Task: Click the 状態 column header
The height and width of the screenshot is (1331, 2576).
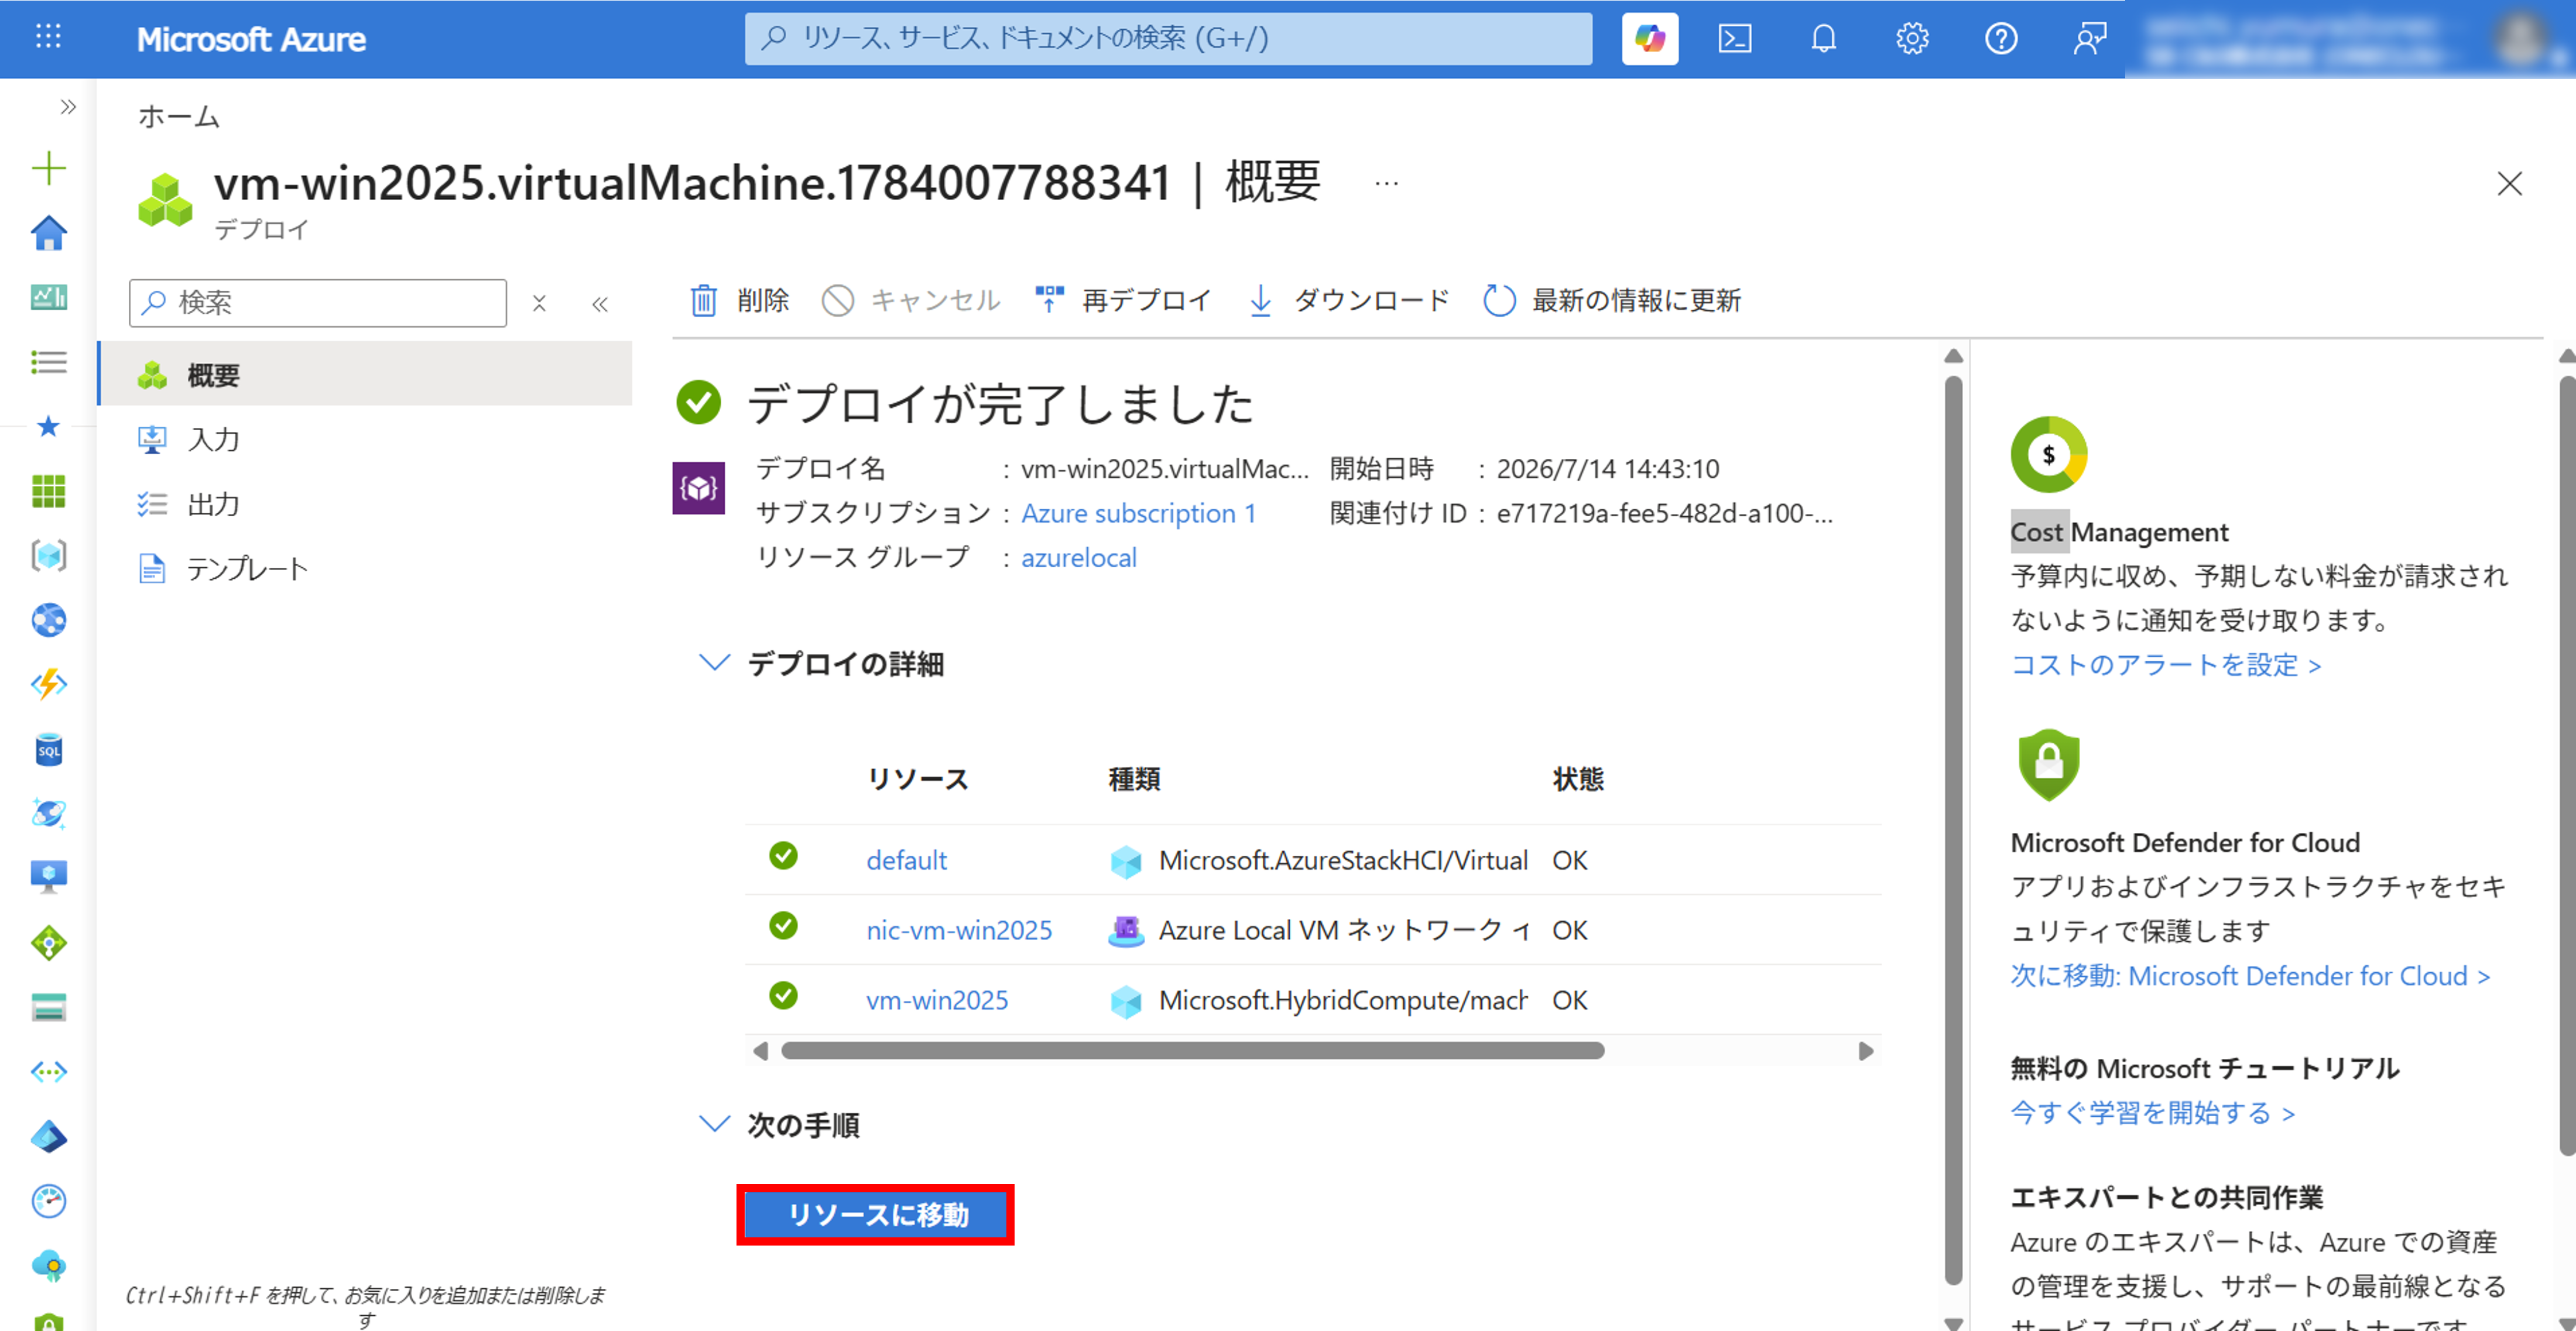Action: [x=1577, y=779]
